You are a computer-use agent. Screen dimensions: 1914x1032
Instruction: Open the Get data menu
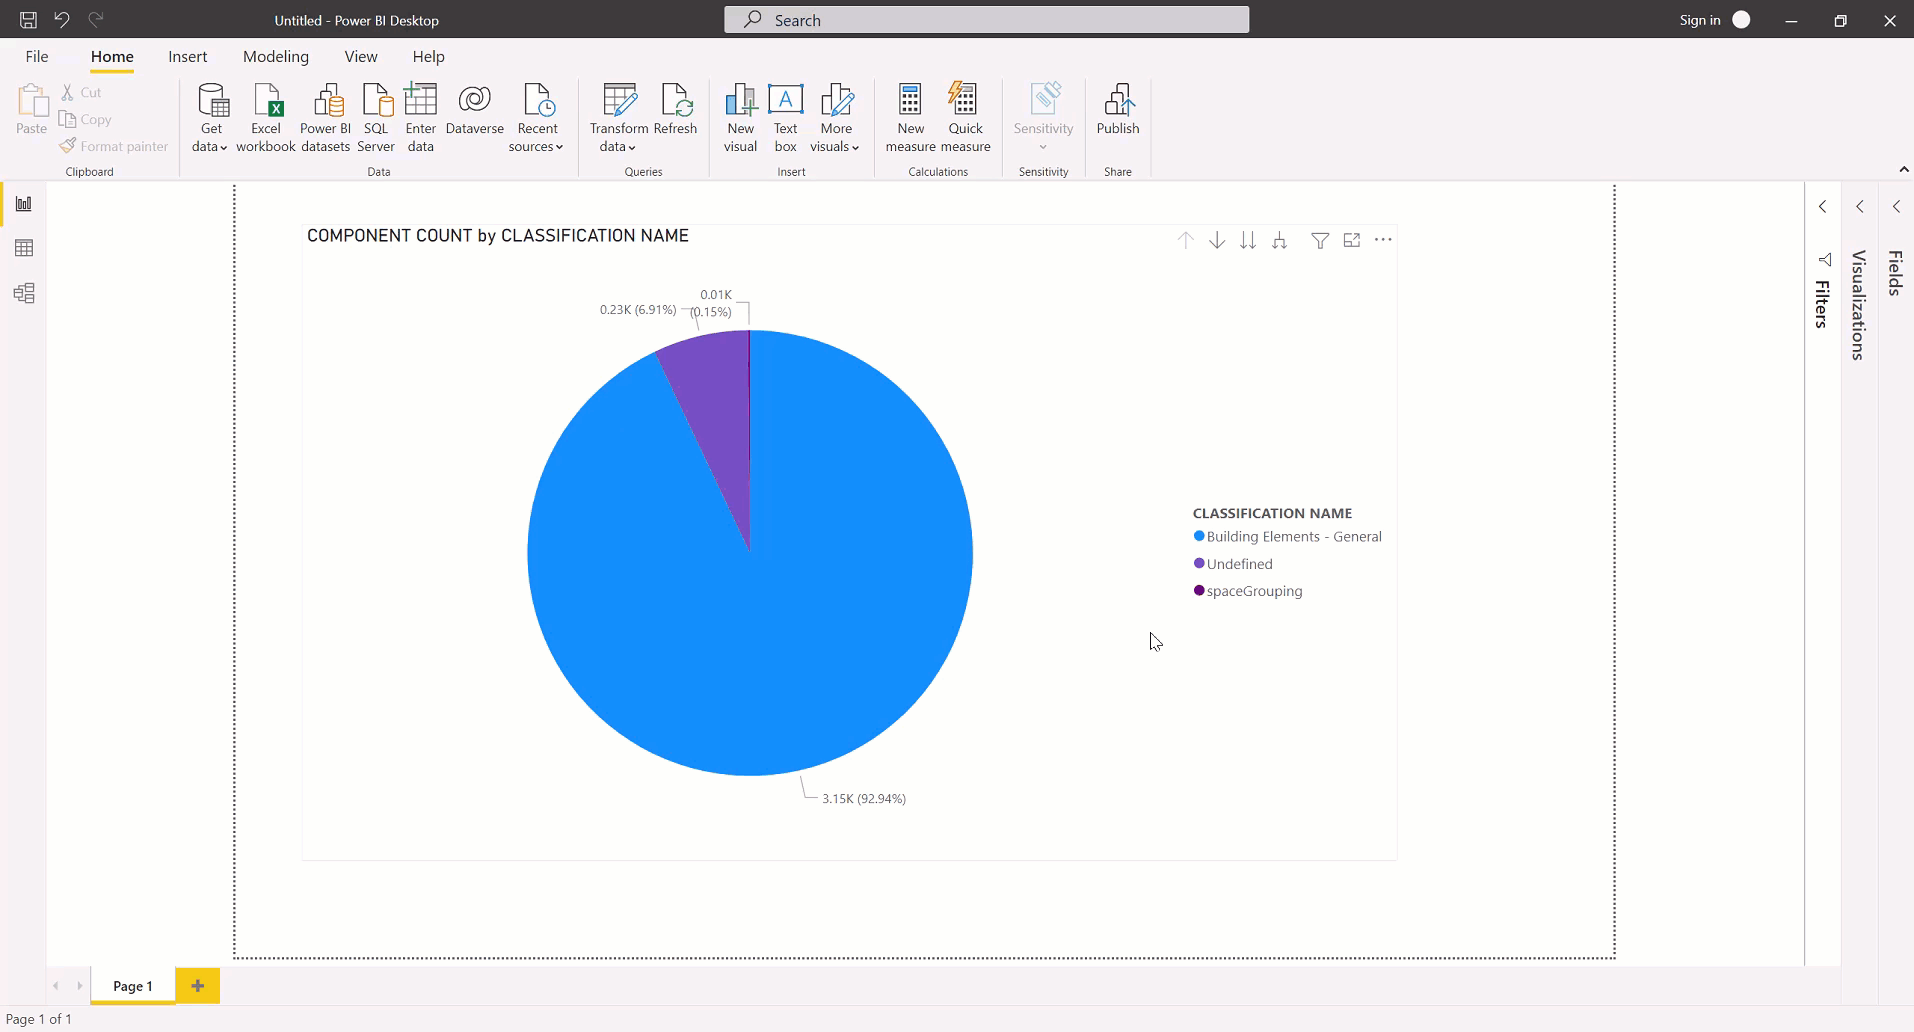point(211,118)
